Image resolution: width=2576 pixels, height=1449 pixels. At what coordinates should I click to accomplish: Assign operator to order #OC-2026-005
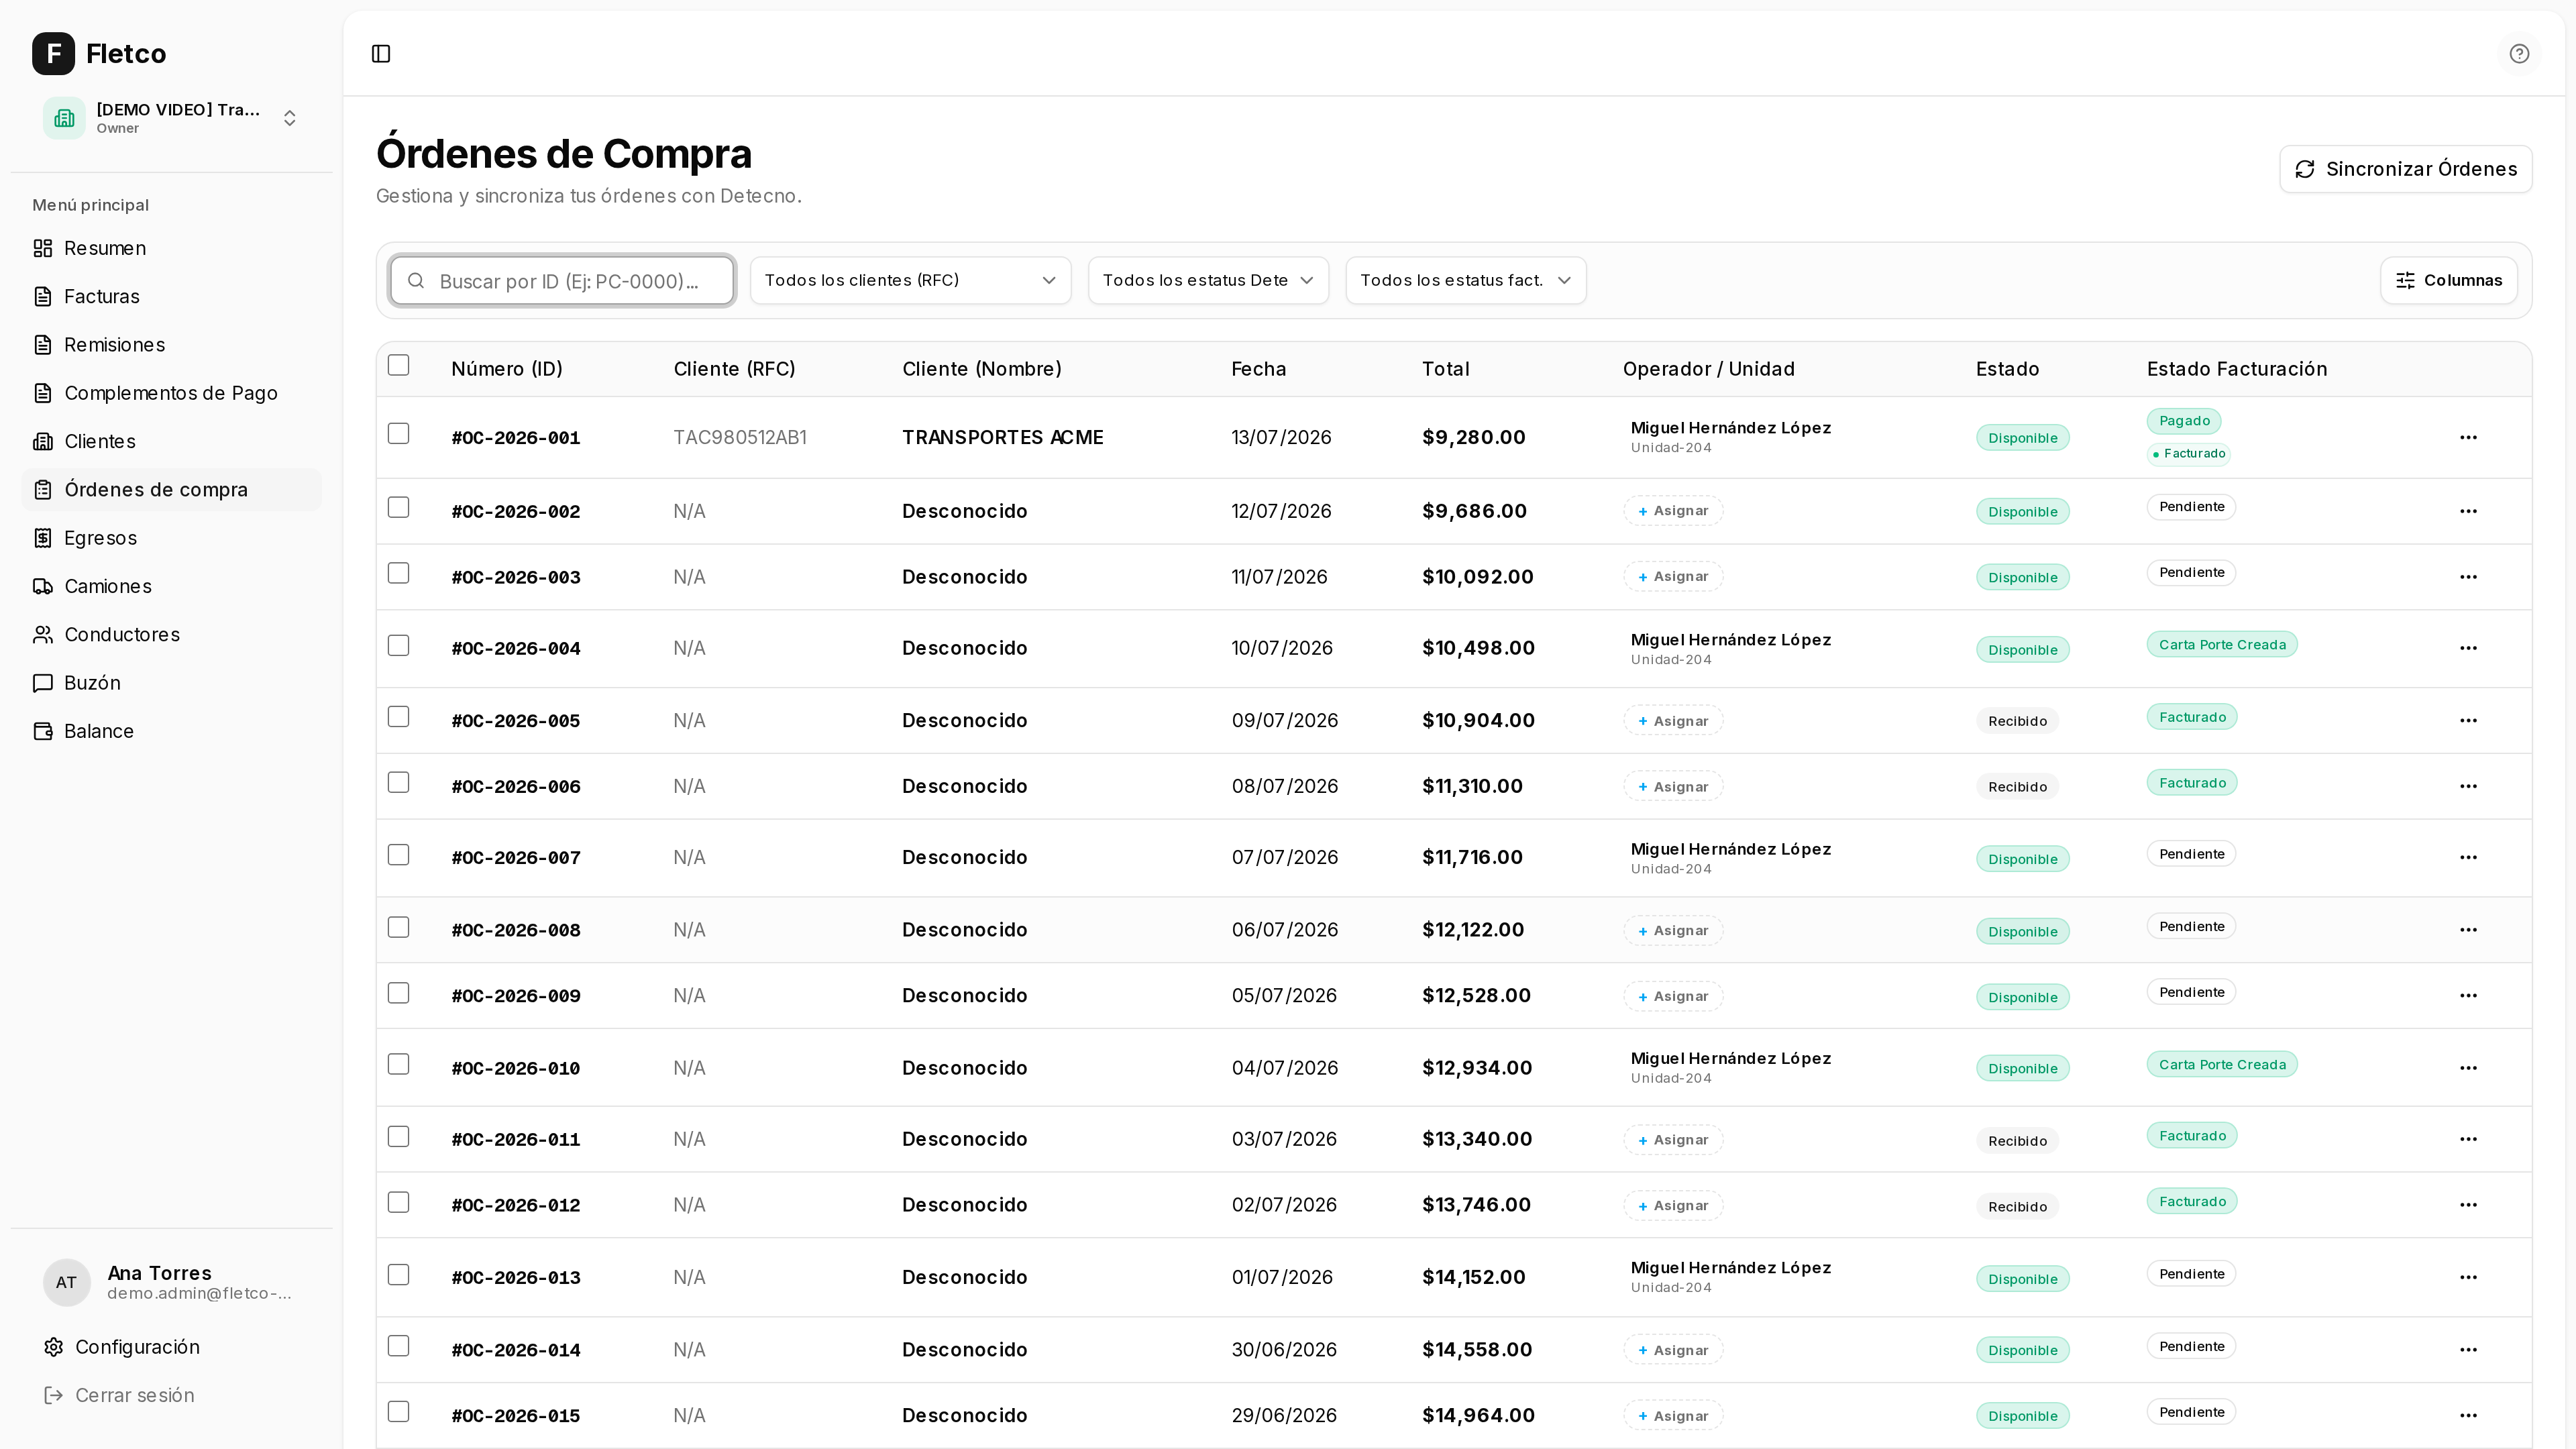pyautogui.click(x=1673, y=721)
